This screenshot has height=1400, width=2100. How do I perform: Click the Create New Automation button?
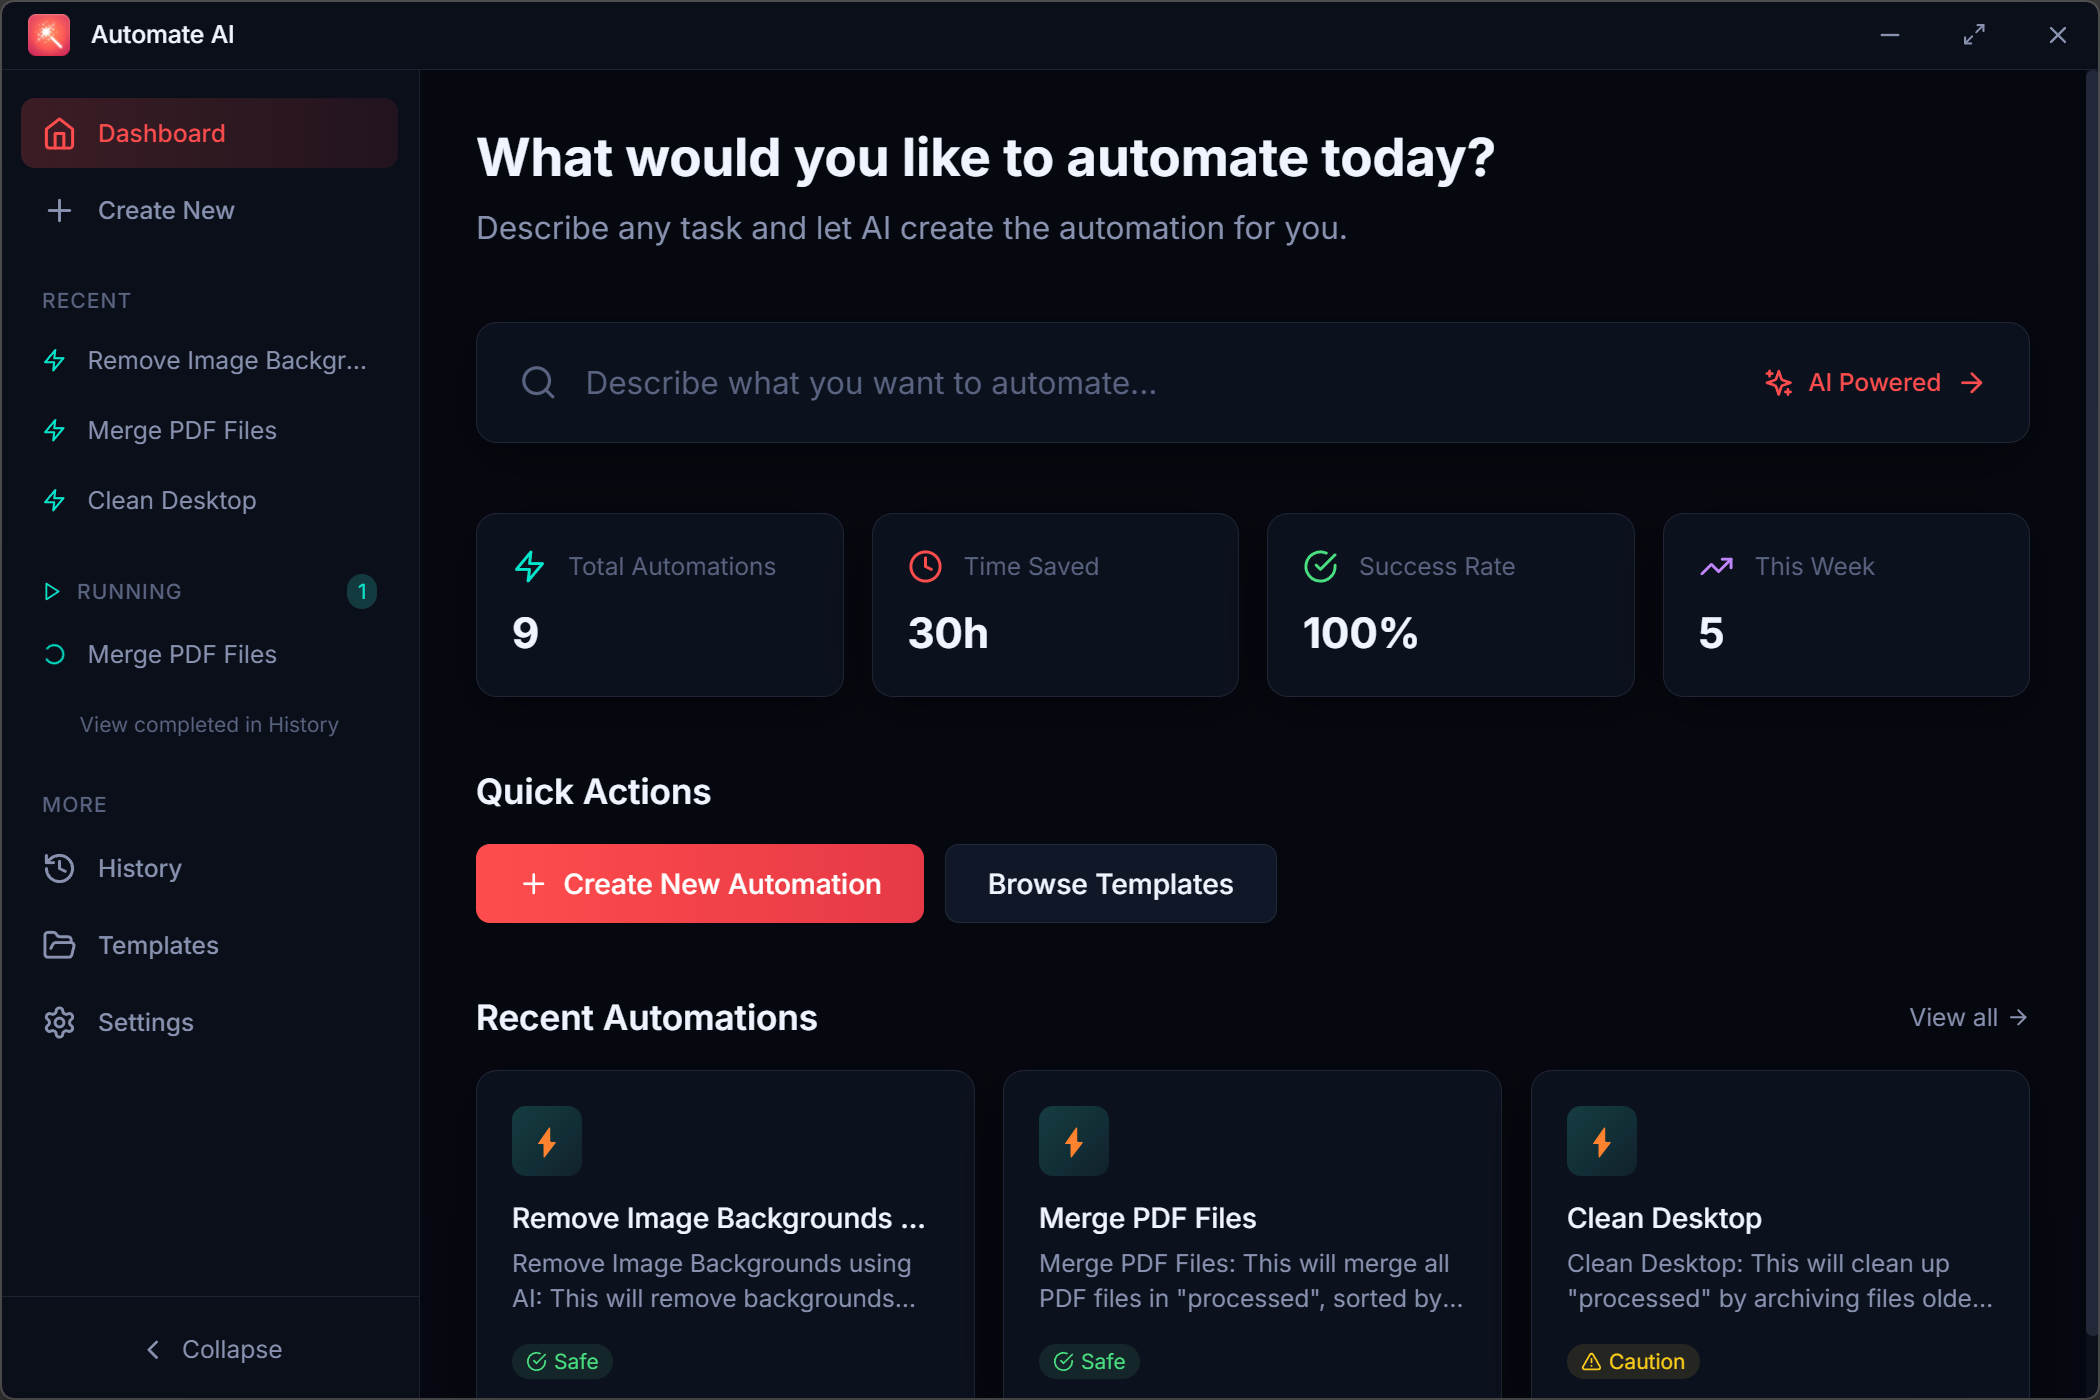point(699,883)
